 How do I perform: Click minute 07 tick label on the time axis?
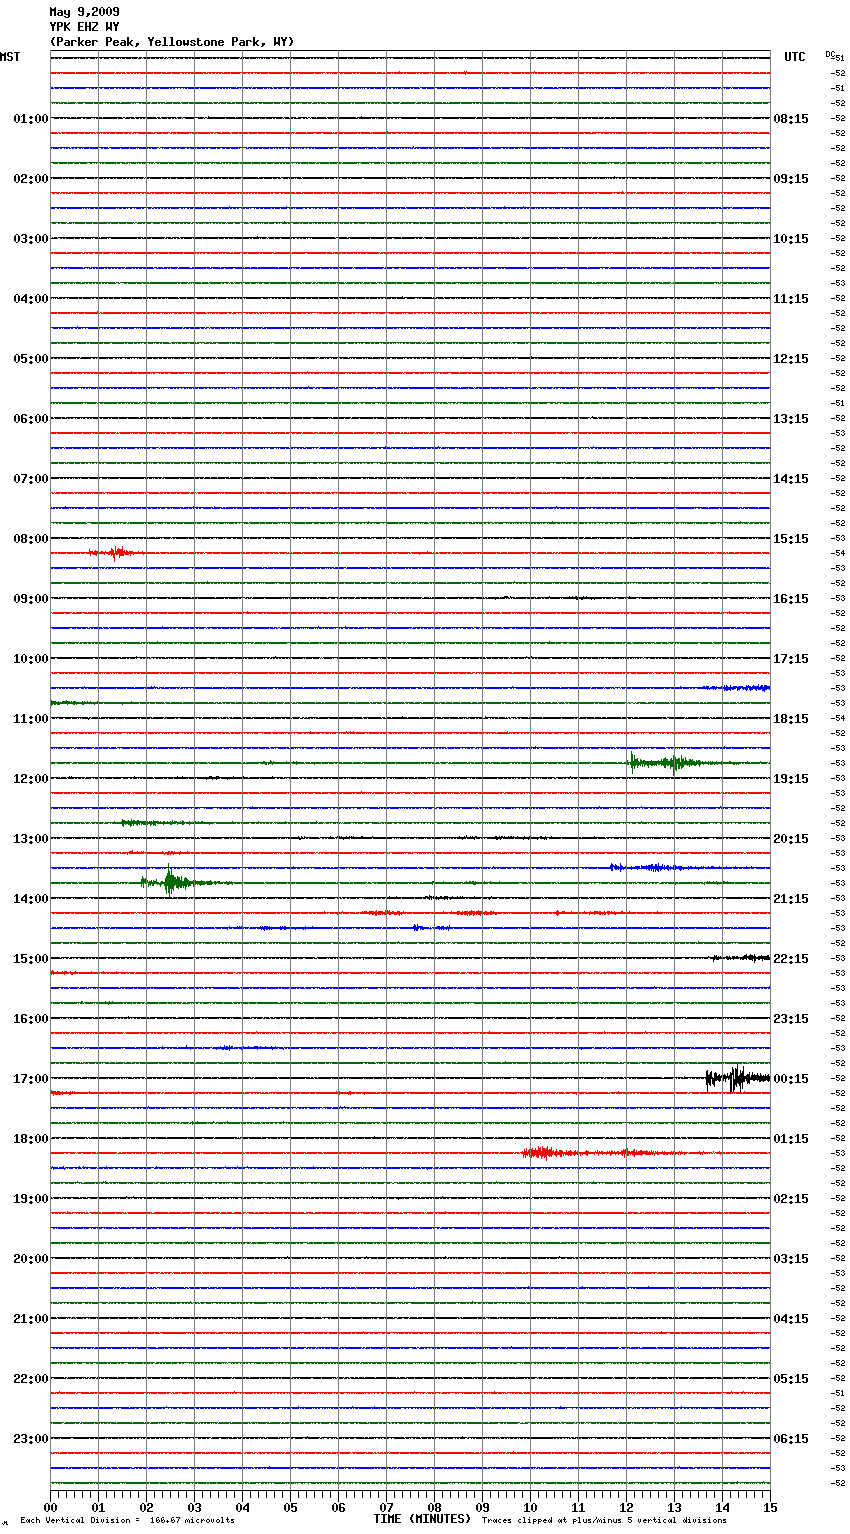(386, 1507)
